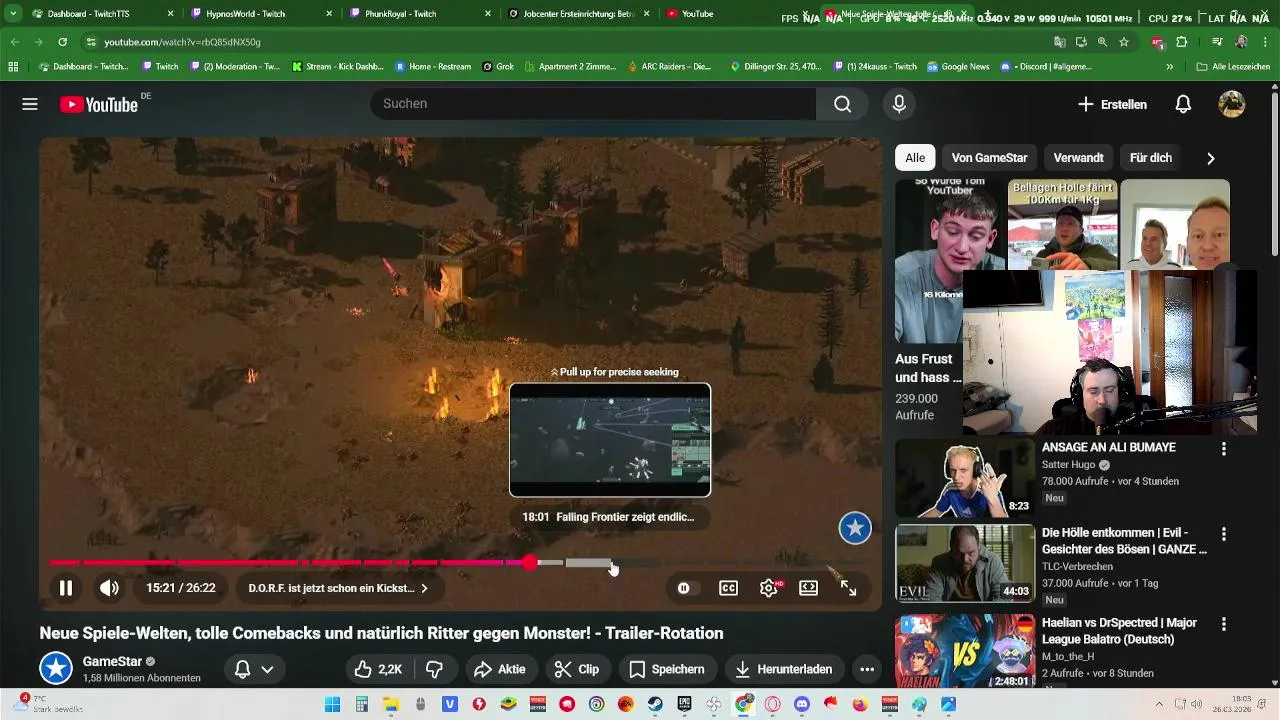The width and height of the screenshot is (1280, 720).
Task: Select the 'Von GameStar' filter chip
Action: pyautogui.click(x=990, y=158)
